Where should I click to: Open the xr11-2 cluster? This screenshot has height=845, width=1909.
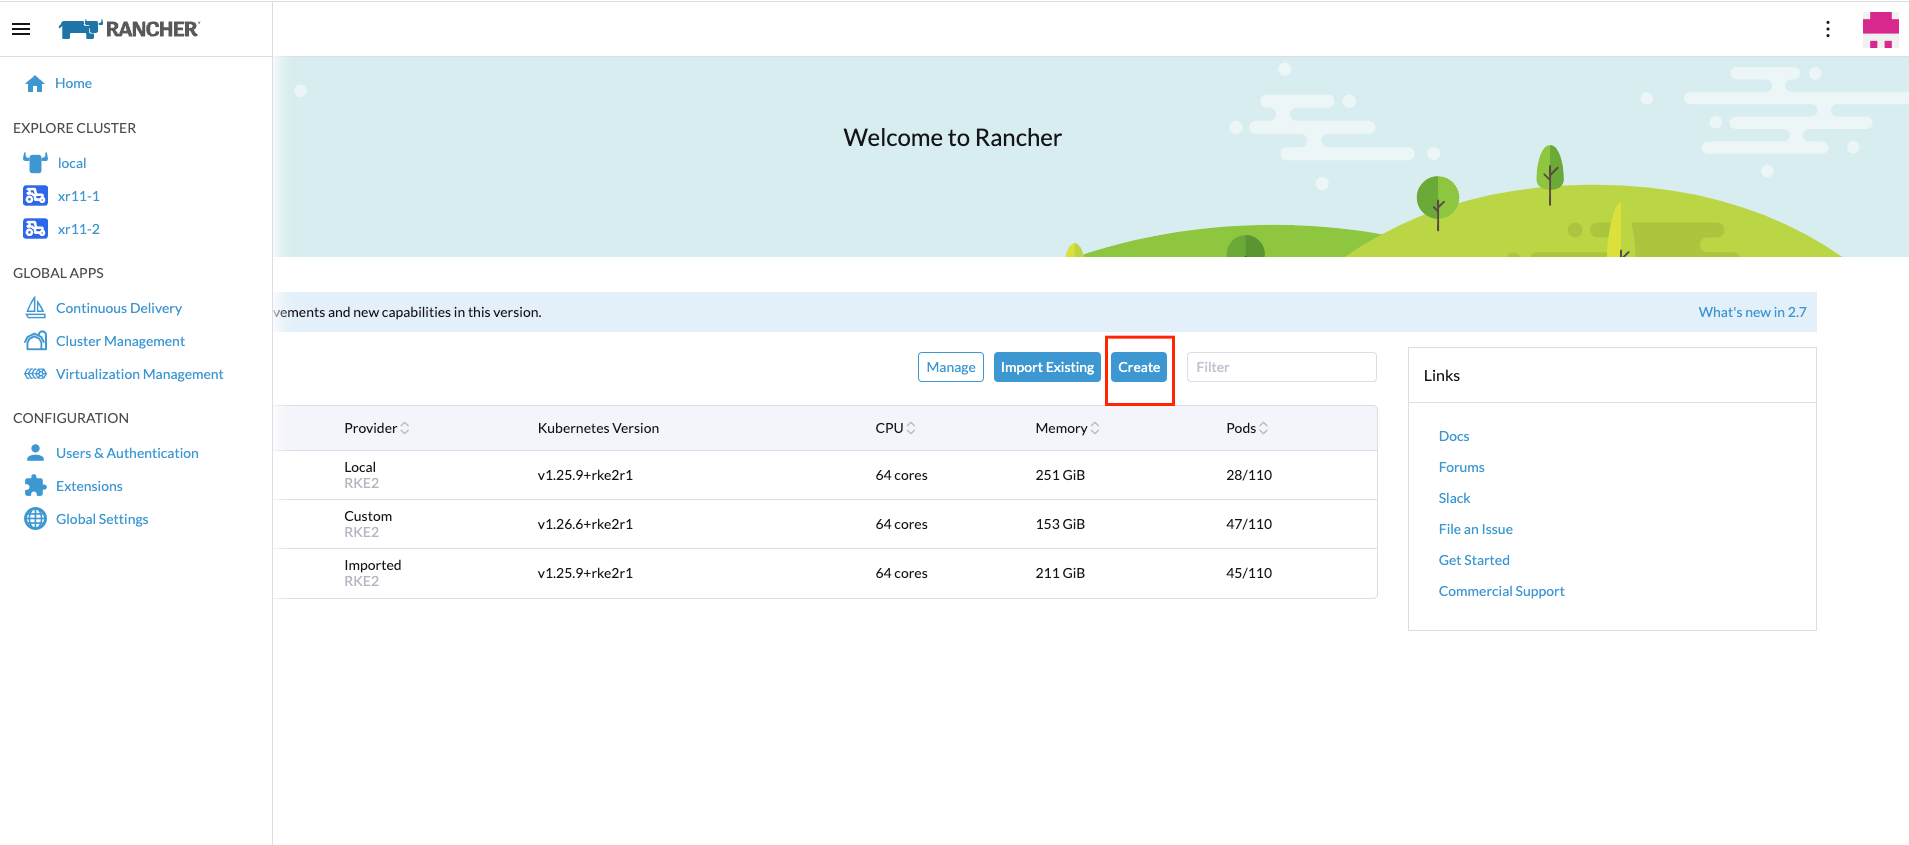[79, 229]
